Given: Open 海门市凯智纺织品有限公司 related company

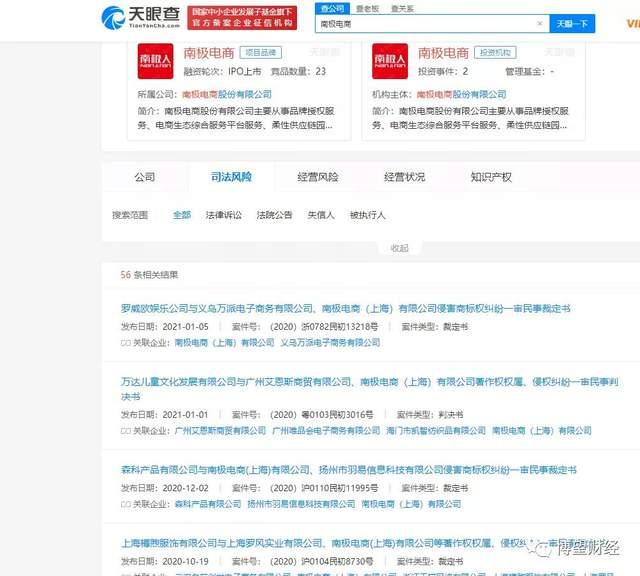Looking at the screenshot, I should [436, 430].
